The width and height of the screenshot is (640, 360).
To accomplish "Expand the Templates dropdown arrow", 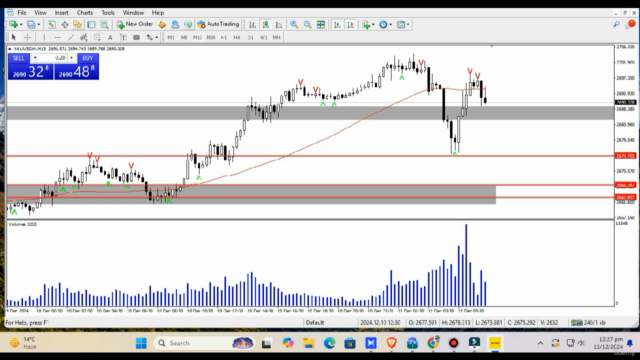I will [x=408, y=24].
